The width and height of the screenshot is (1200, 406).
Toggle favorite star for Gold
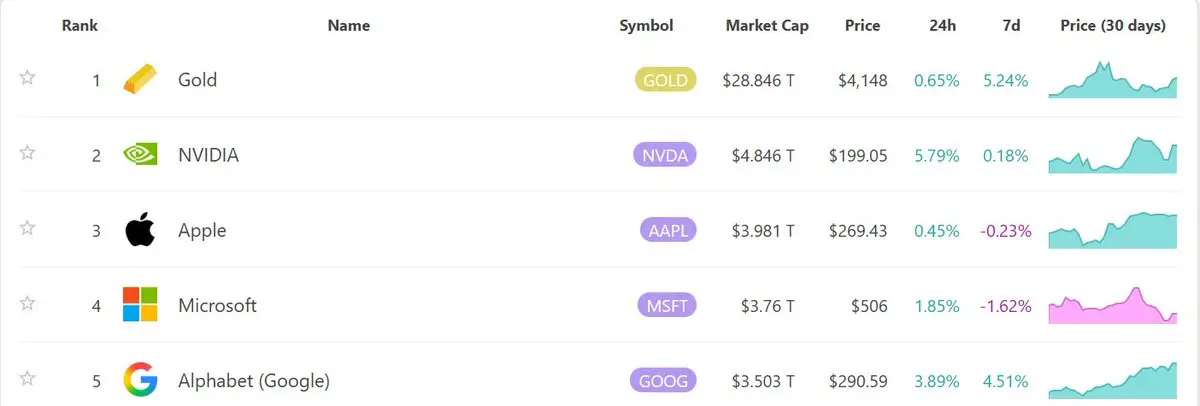pos(28,78)
